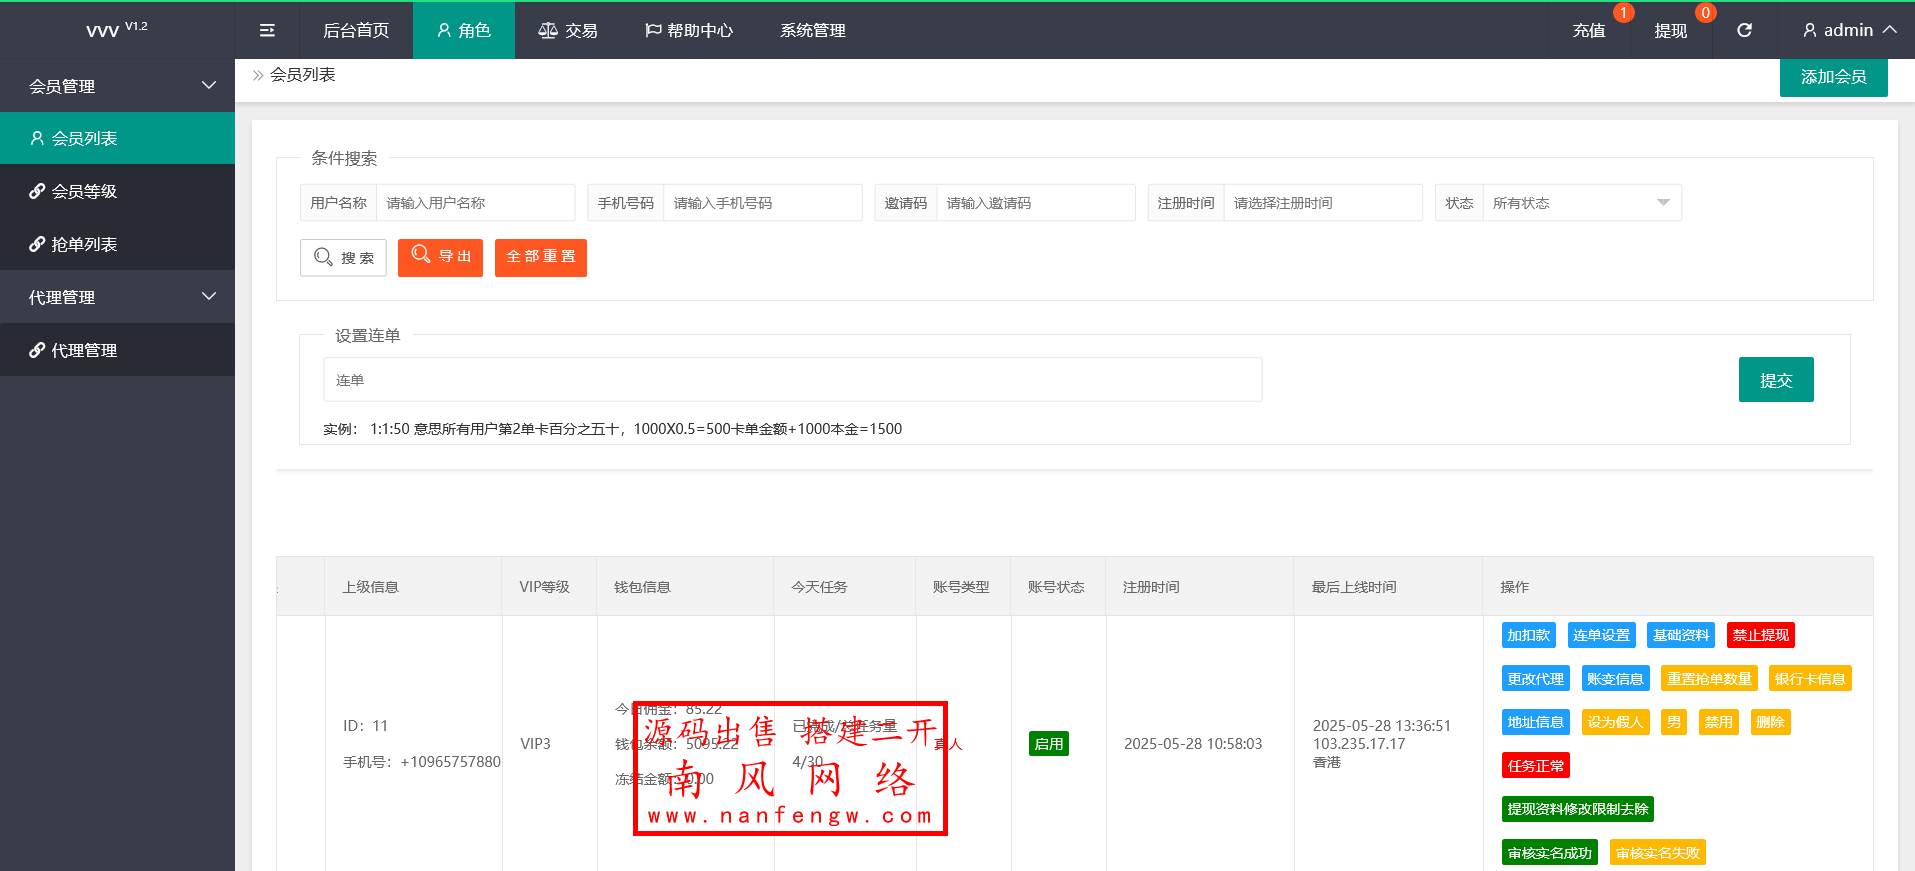The width and height of the screenshot is (1915, 871).
Task: Expand the admin user menu
Action: tap(1848, 31)
